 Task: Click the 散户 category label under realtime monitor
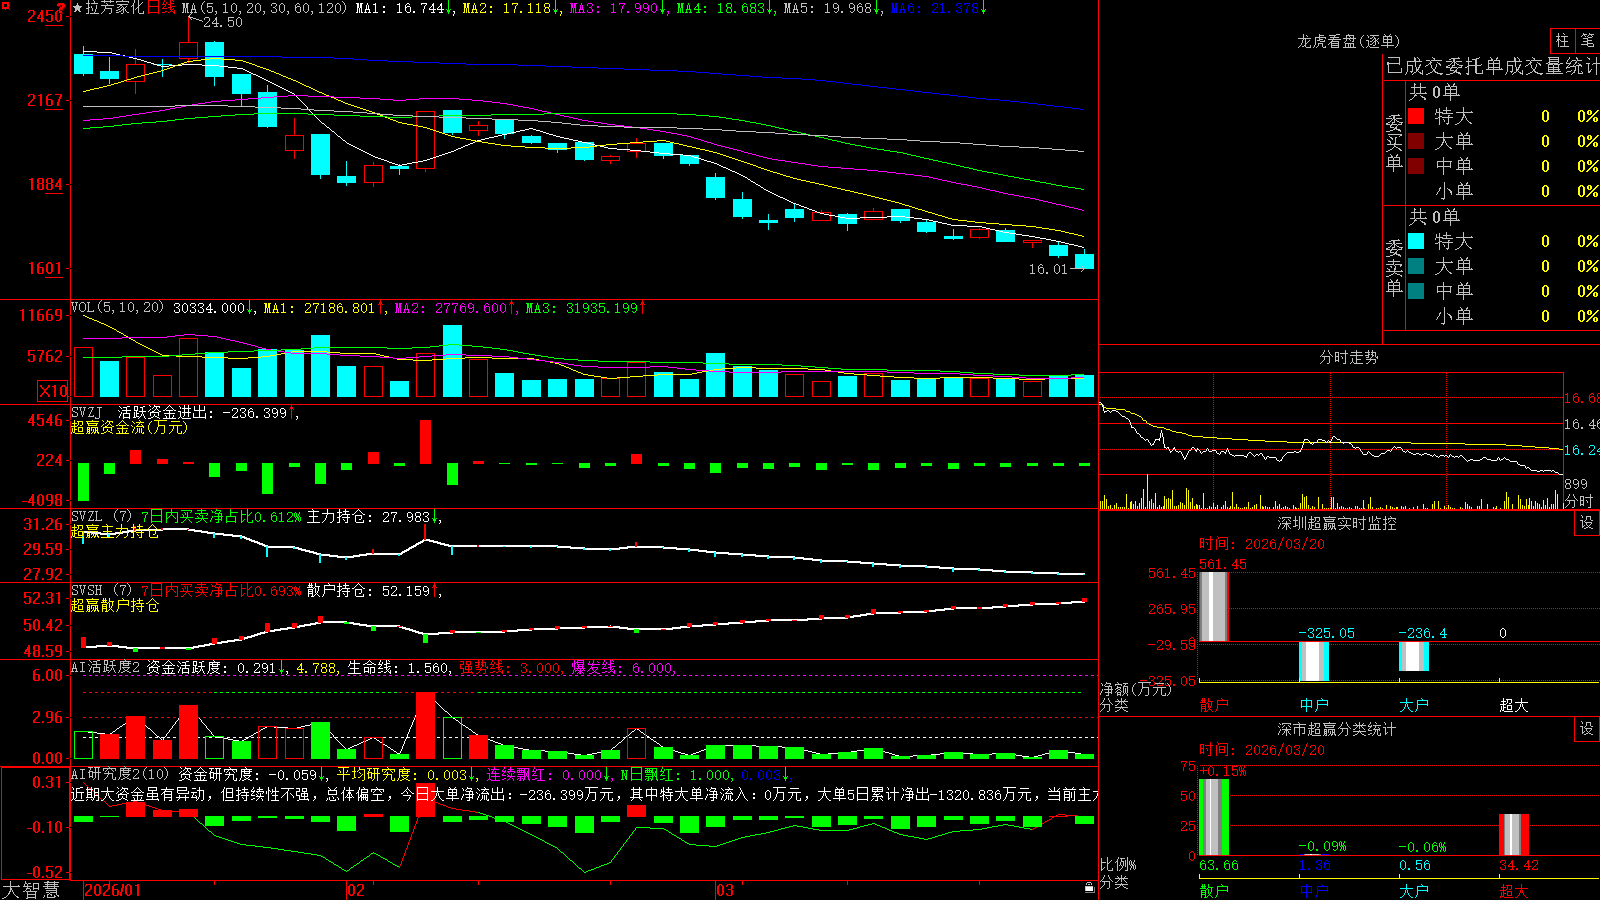pos(1213,705)
